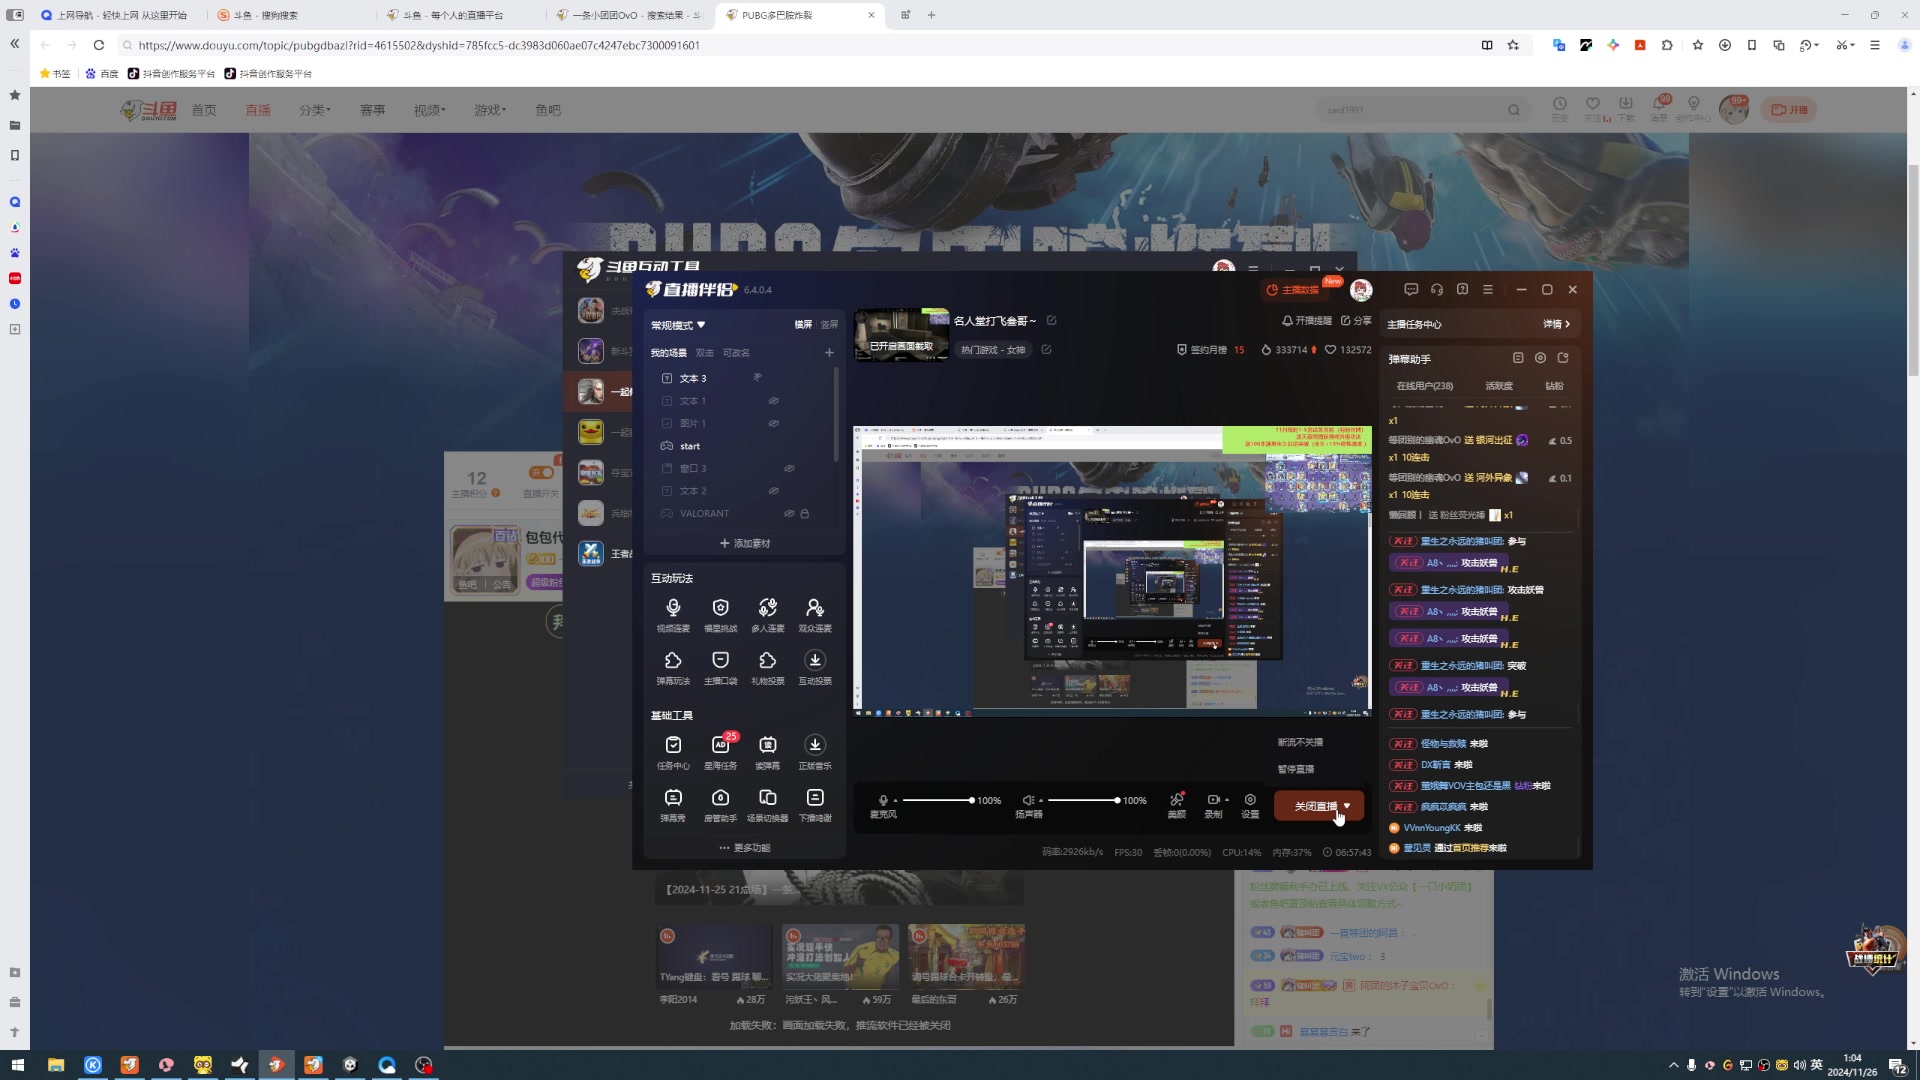
Task: Click 添加素材 add source button
Action: tap(745, 544)
